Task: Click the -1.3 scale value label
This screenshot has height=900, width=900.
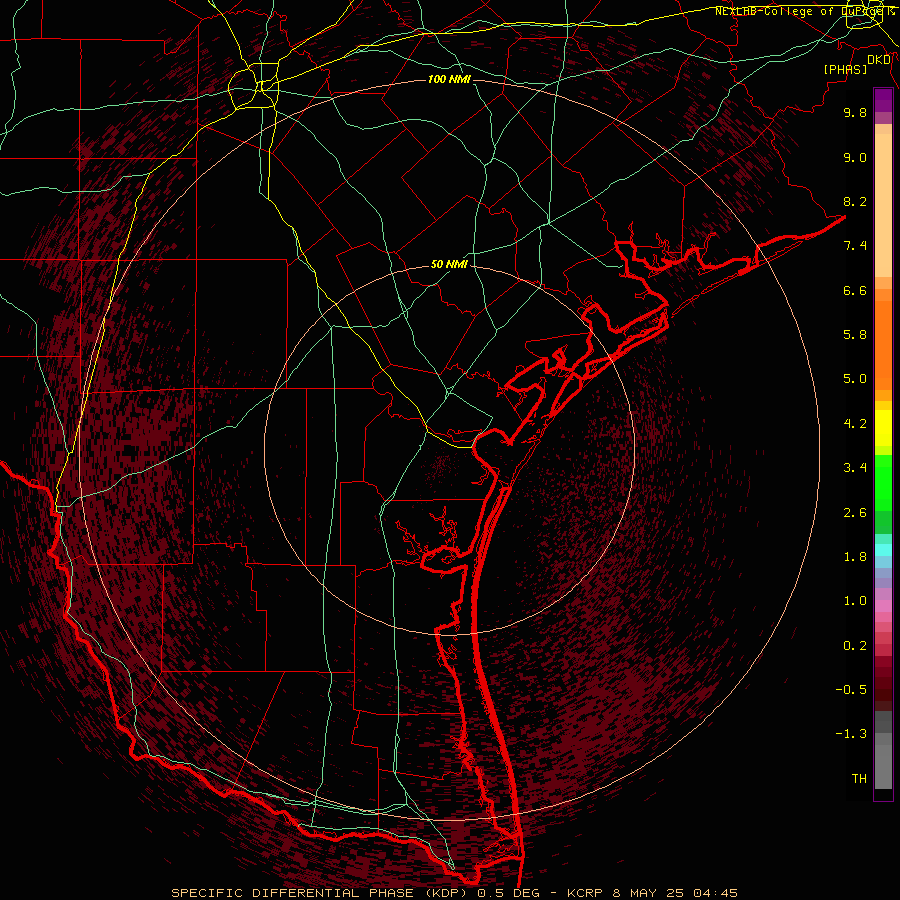Action: click(851, 734)
